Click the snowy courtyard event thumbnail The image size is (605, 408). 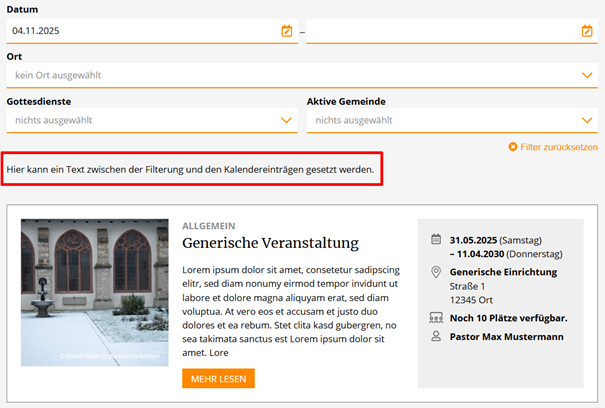[95, 293]
